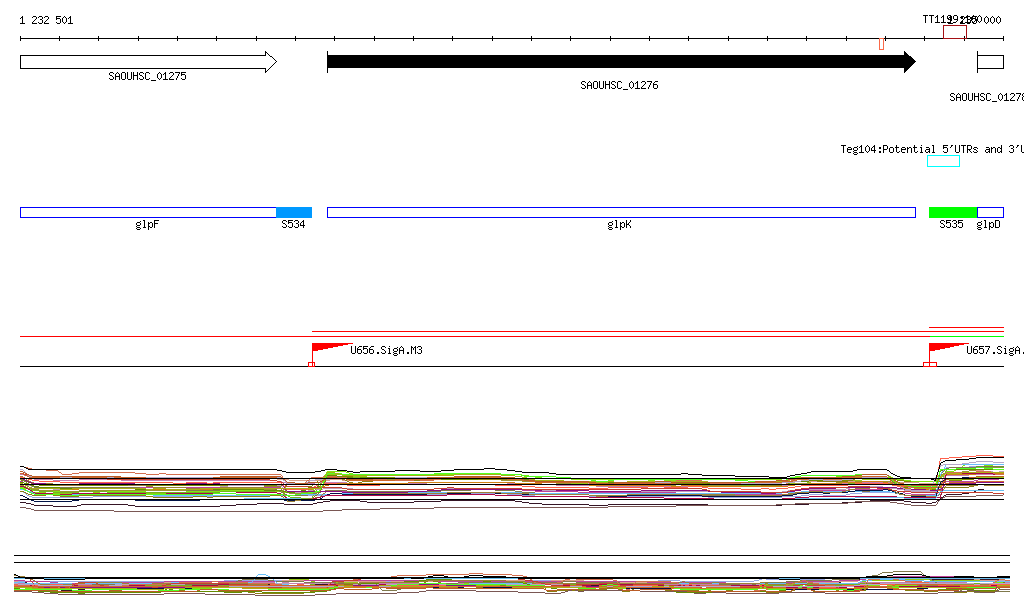Click the black SAOUHSC_01276 gene arrow
The height and width of the screenshot is (611, 1024).
pyautogui.click(x=620, y=62)
